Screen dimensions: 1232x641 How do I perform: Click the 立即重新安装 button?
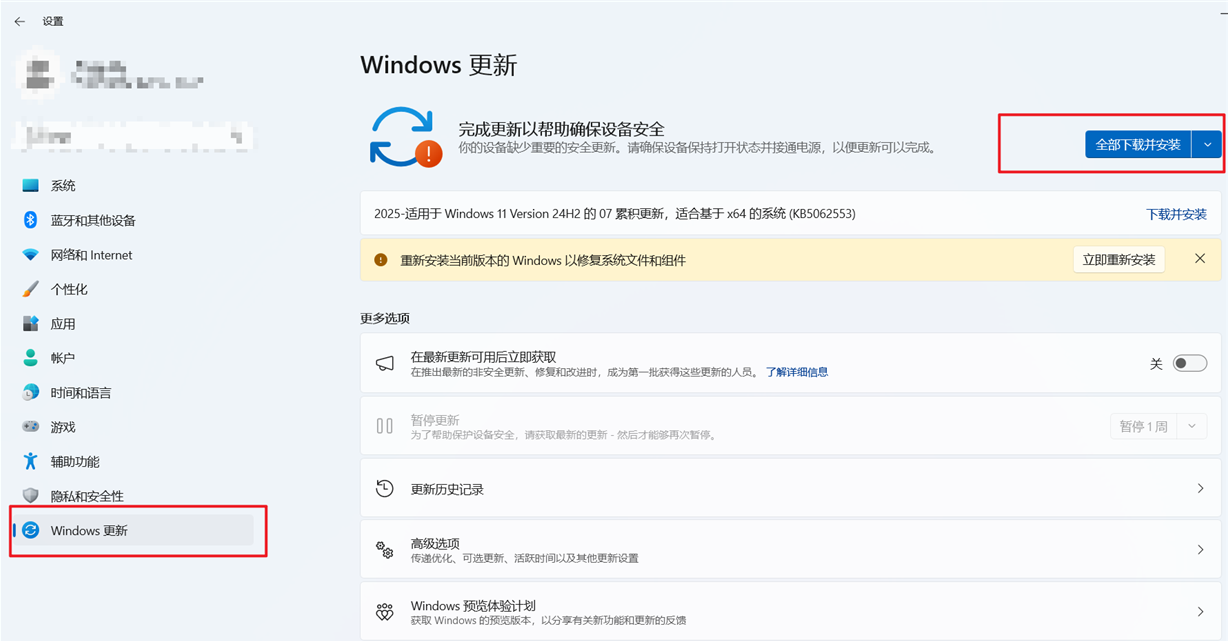[1119, 260]
